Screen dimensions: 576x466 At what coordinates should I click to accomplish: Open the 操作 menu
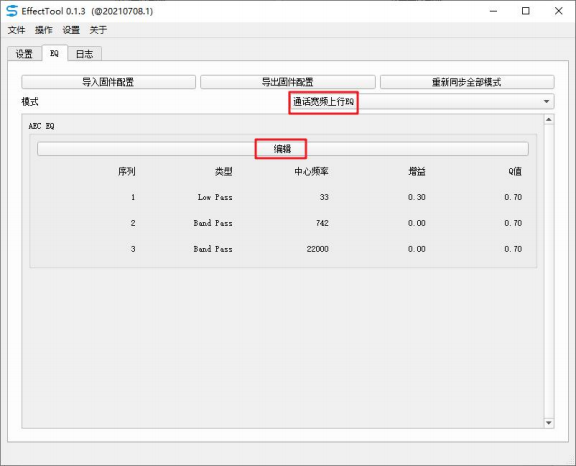pyautogui.click(x=44, y=30)
